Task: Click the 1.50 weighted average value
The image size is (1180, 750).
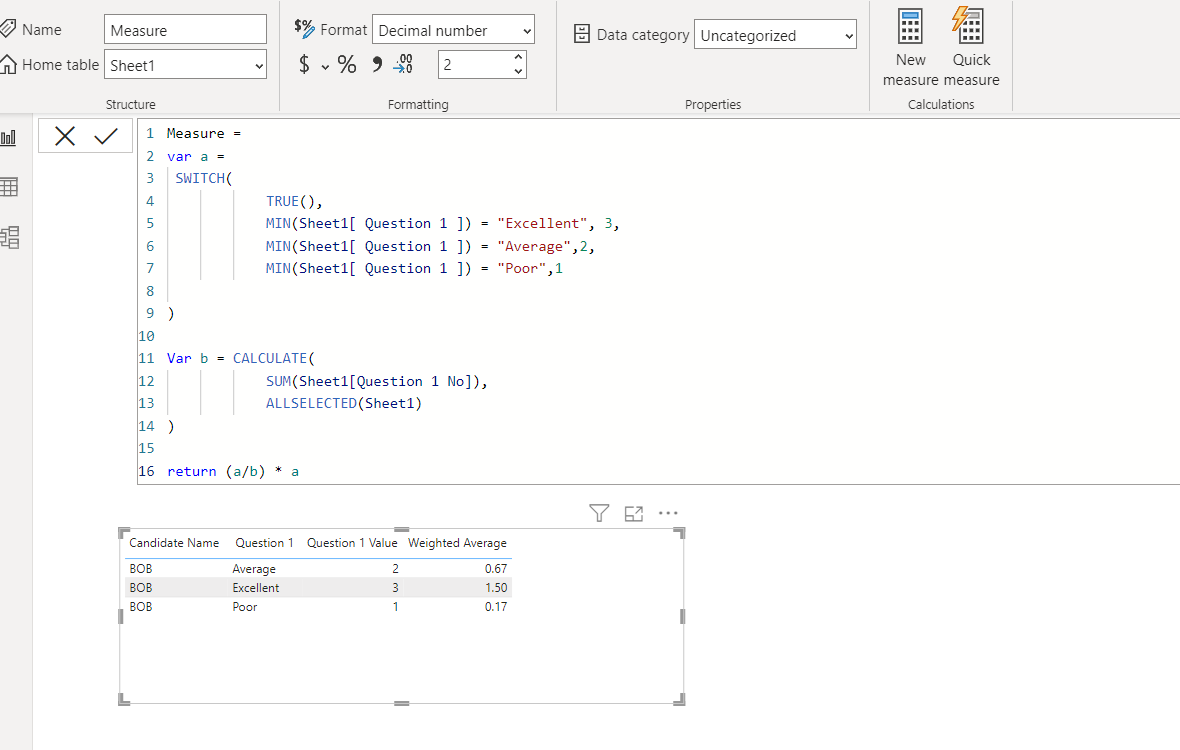Action: coord(496,588)
